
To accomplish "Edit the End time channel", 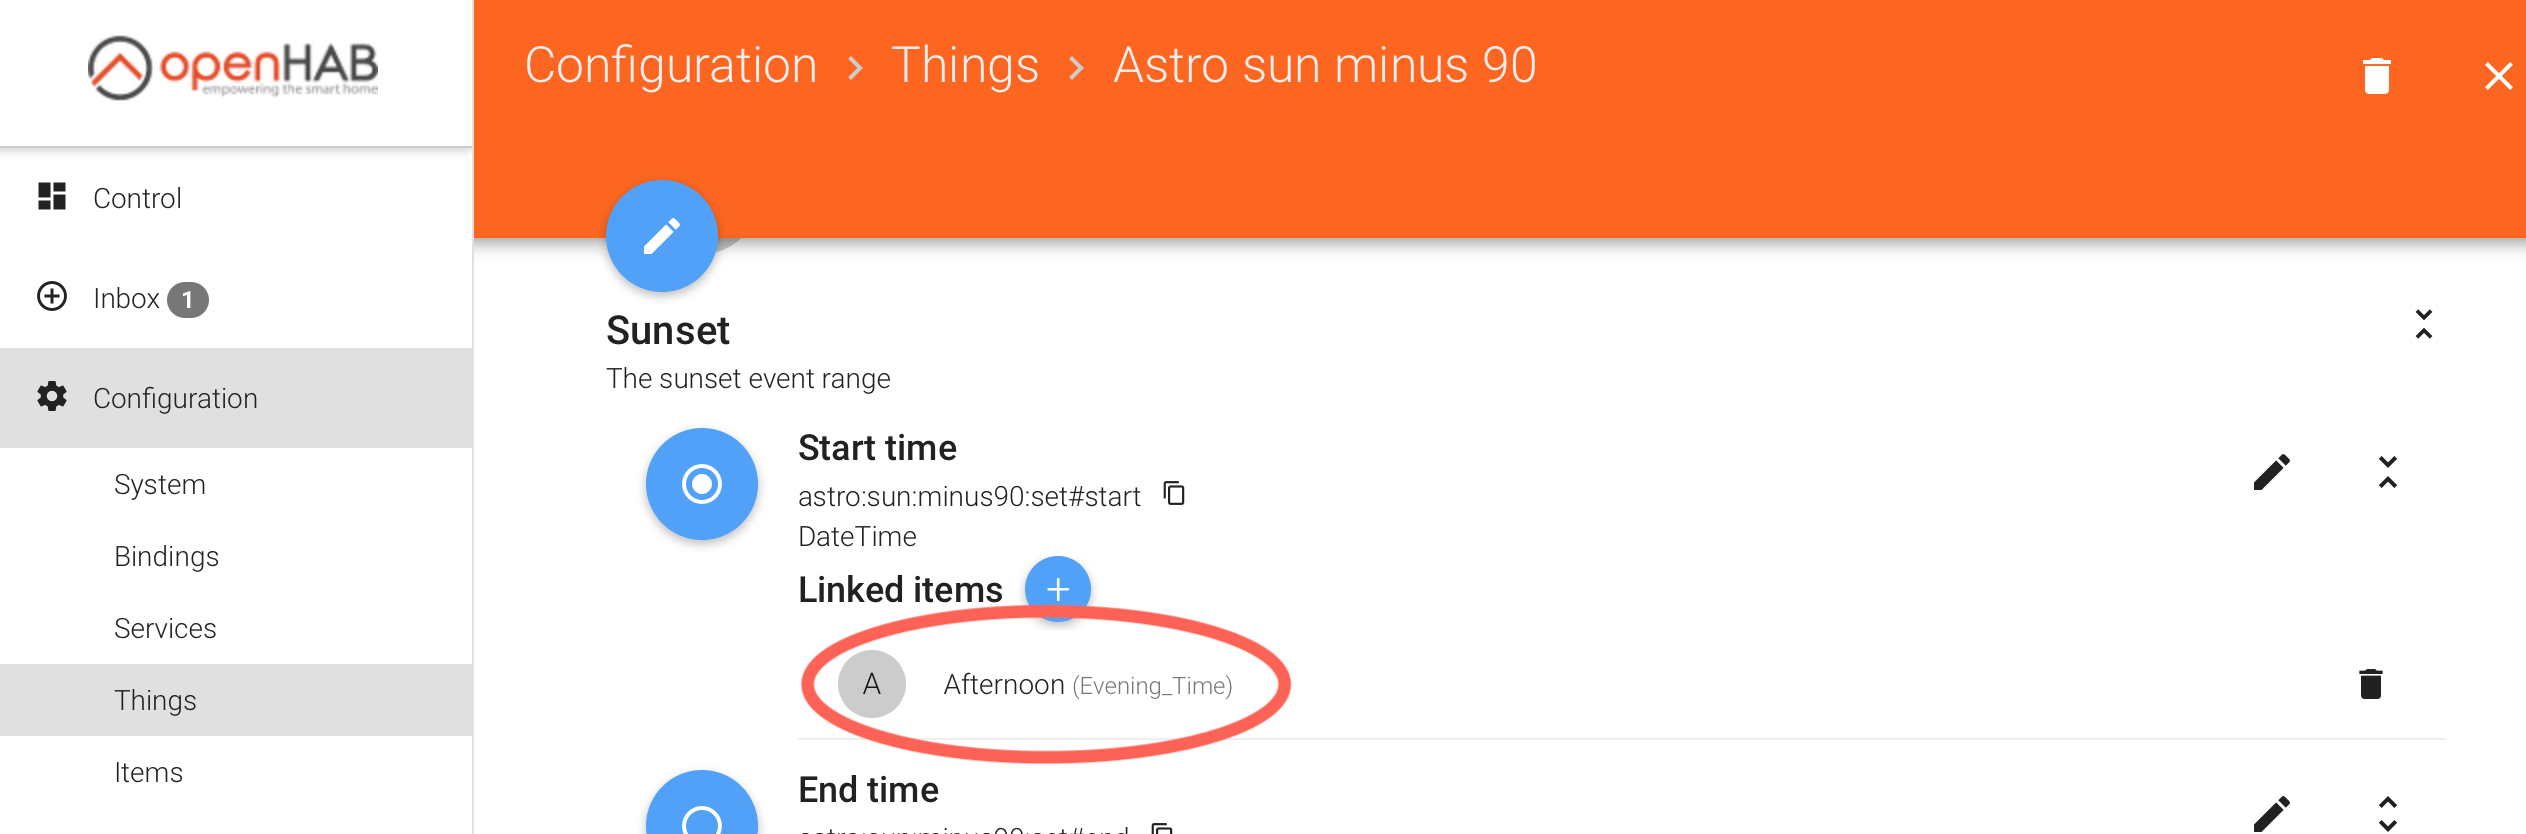I will [2271, 814].
